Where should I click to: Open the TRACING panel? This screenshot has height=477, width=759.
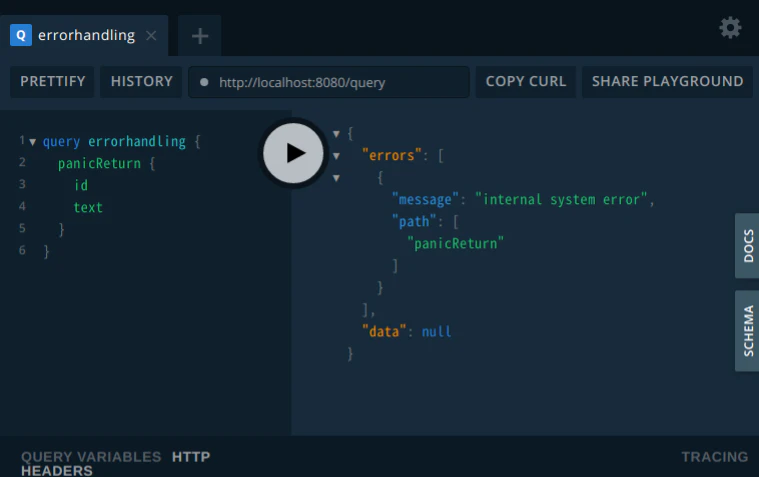(x=714, y=457)
